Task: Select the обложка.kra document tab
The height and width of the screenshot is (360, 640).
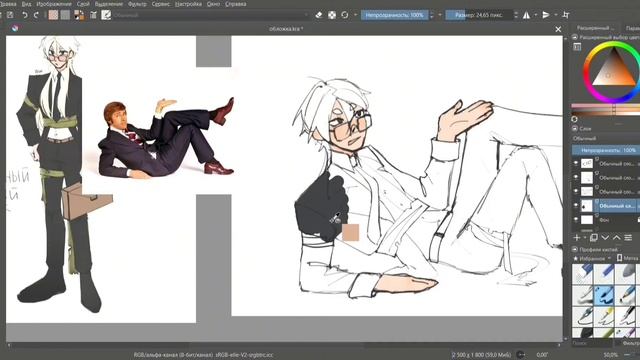Action: [x=286, y=29]
